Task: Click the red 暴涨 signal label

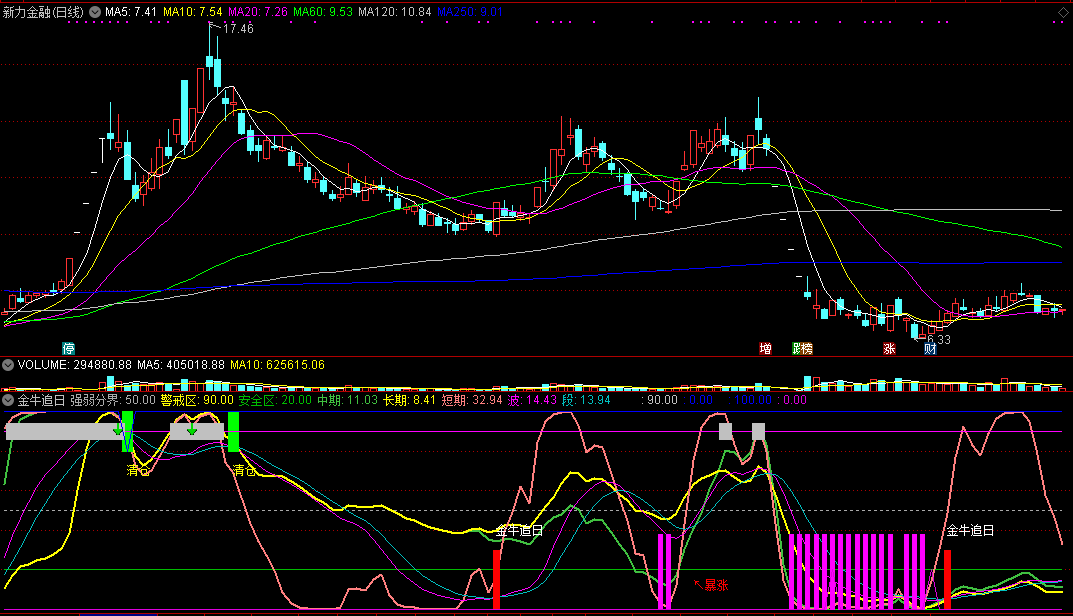Action: click(716, 585)
